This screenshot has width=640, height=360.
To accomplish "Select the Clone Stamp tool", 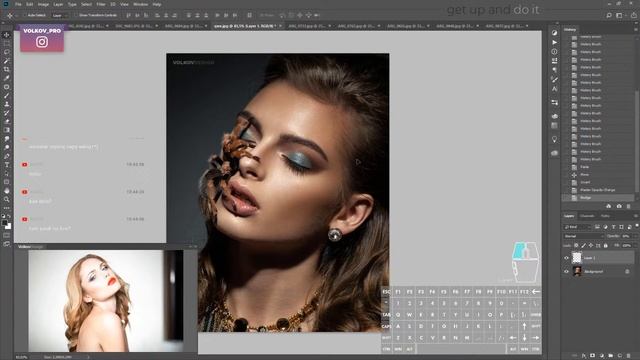I will (7, 104).
